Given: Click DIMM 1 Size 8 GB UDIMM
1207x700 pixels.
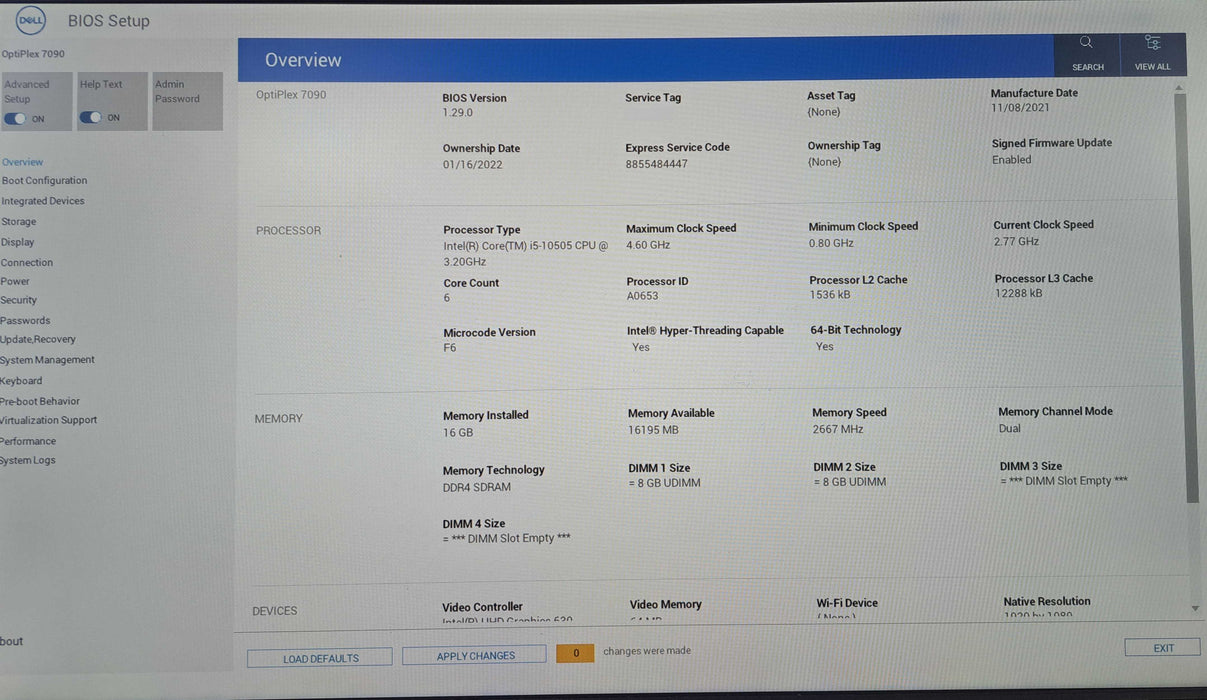Looking at the screenshot, I should 664,483.
